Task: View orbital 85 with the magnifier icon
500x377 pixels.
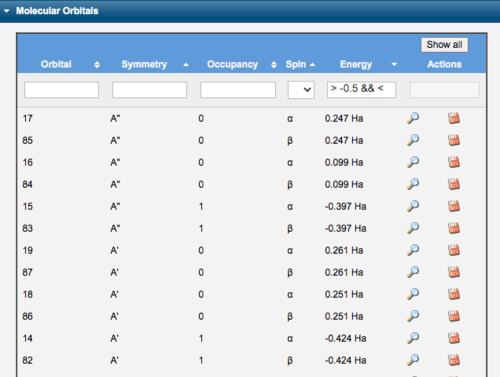Action: pos(413,140)
